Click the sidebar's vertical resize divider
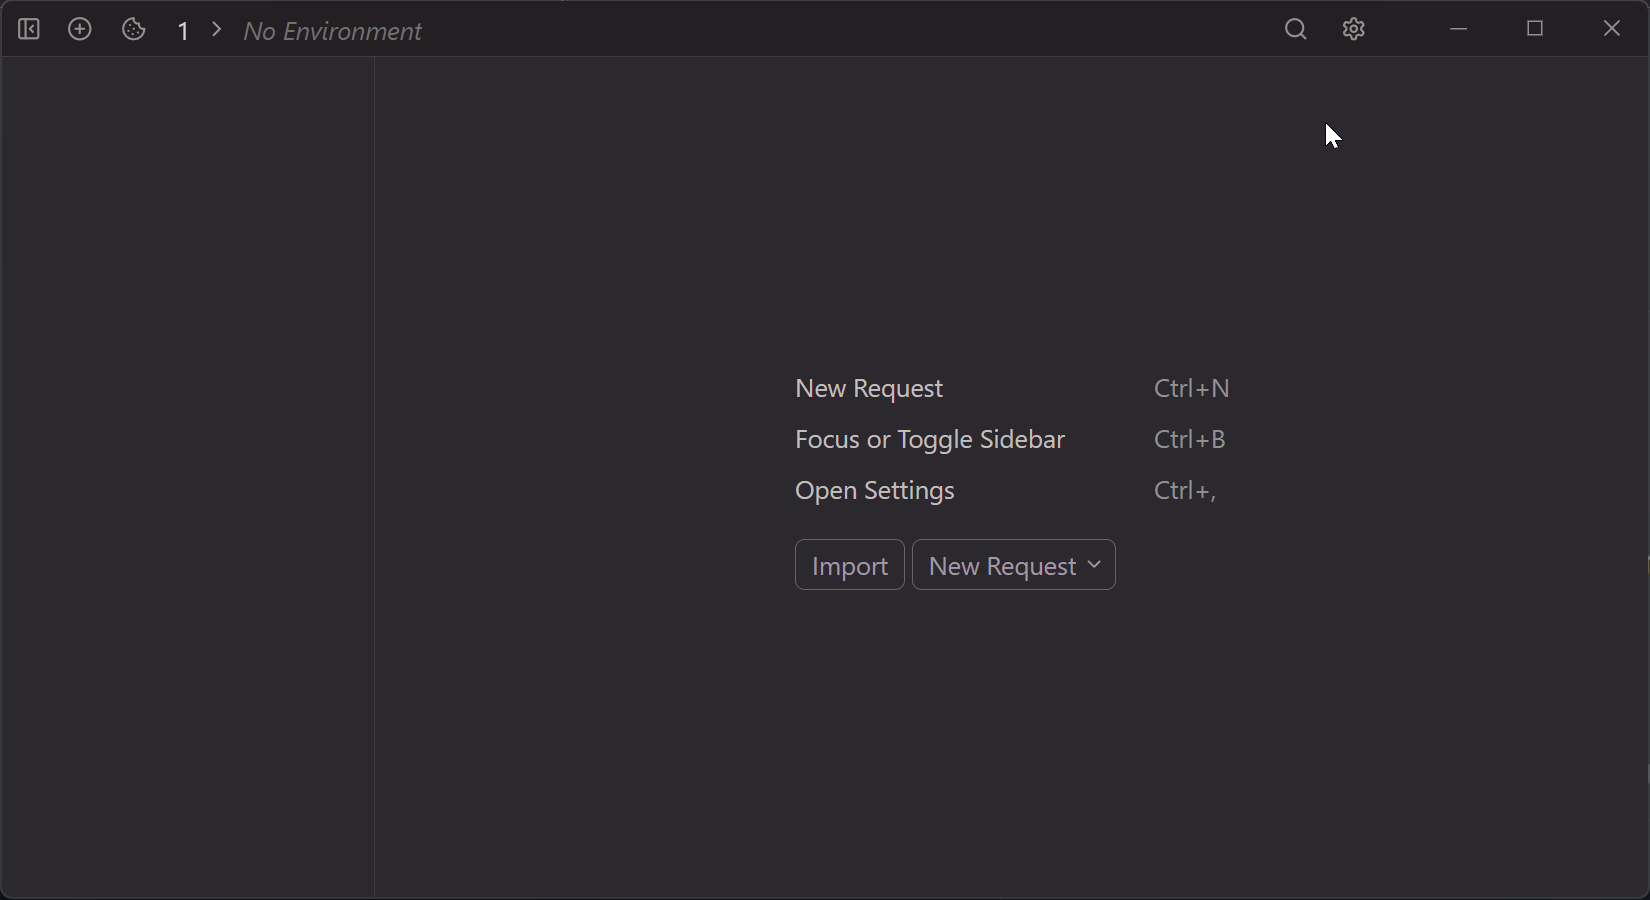This screenshot has width=1650, height=900. 374,478
